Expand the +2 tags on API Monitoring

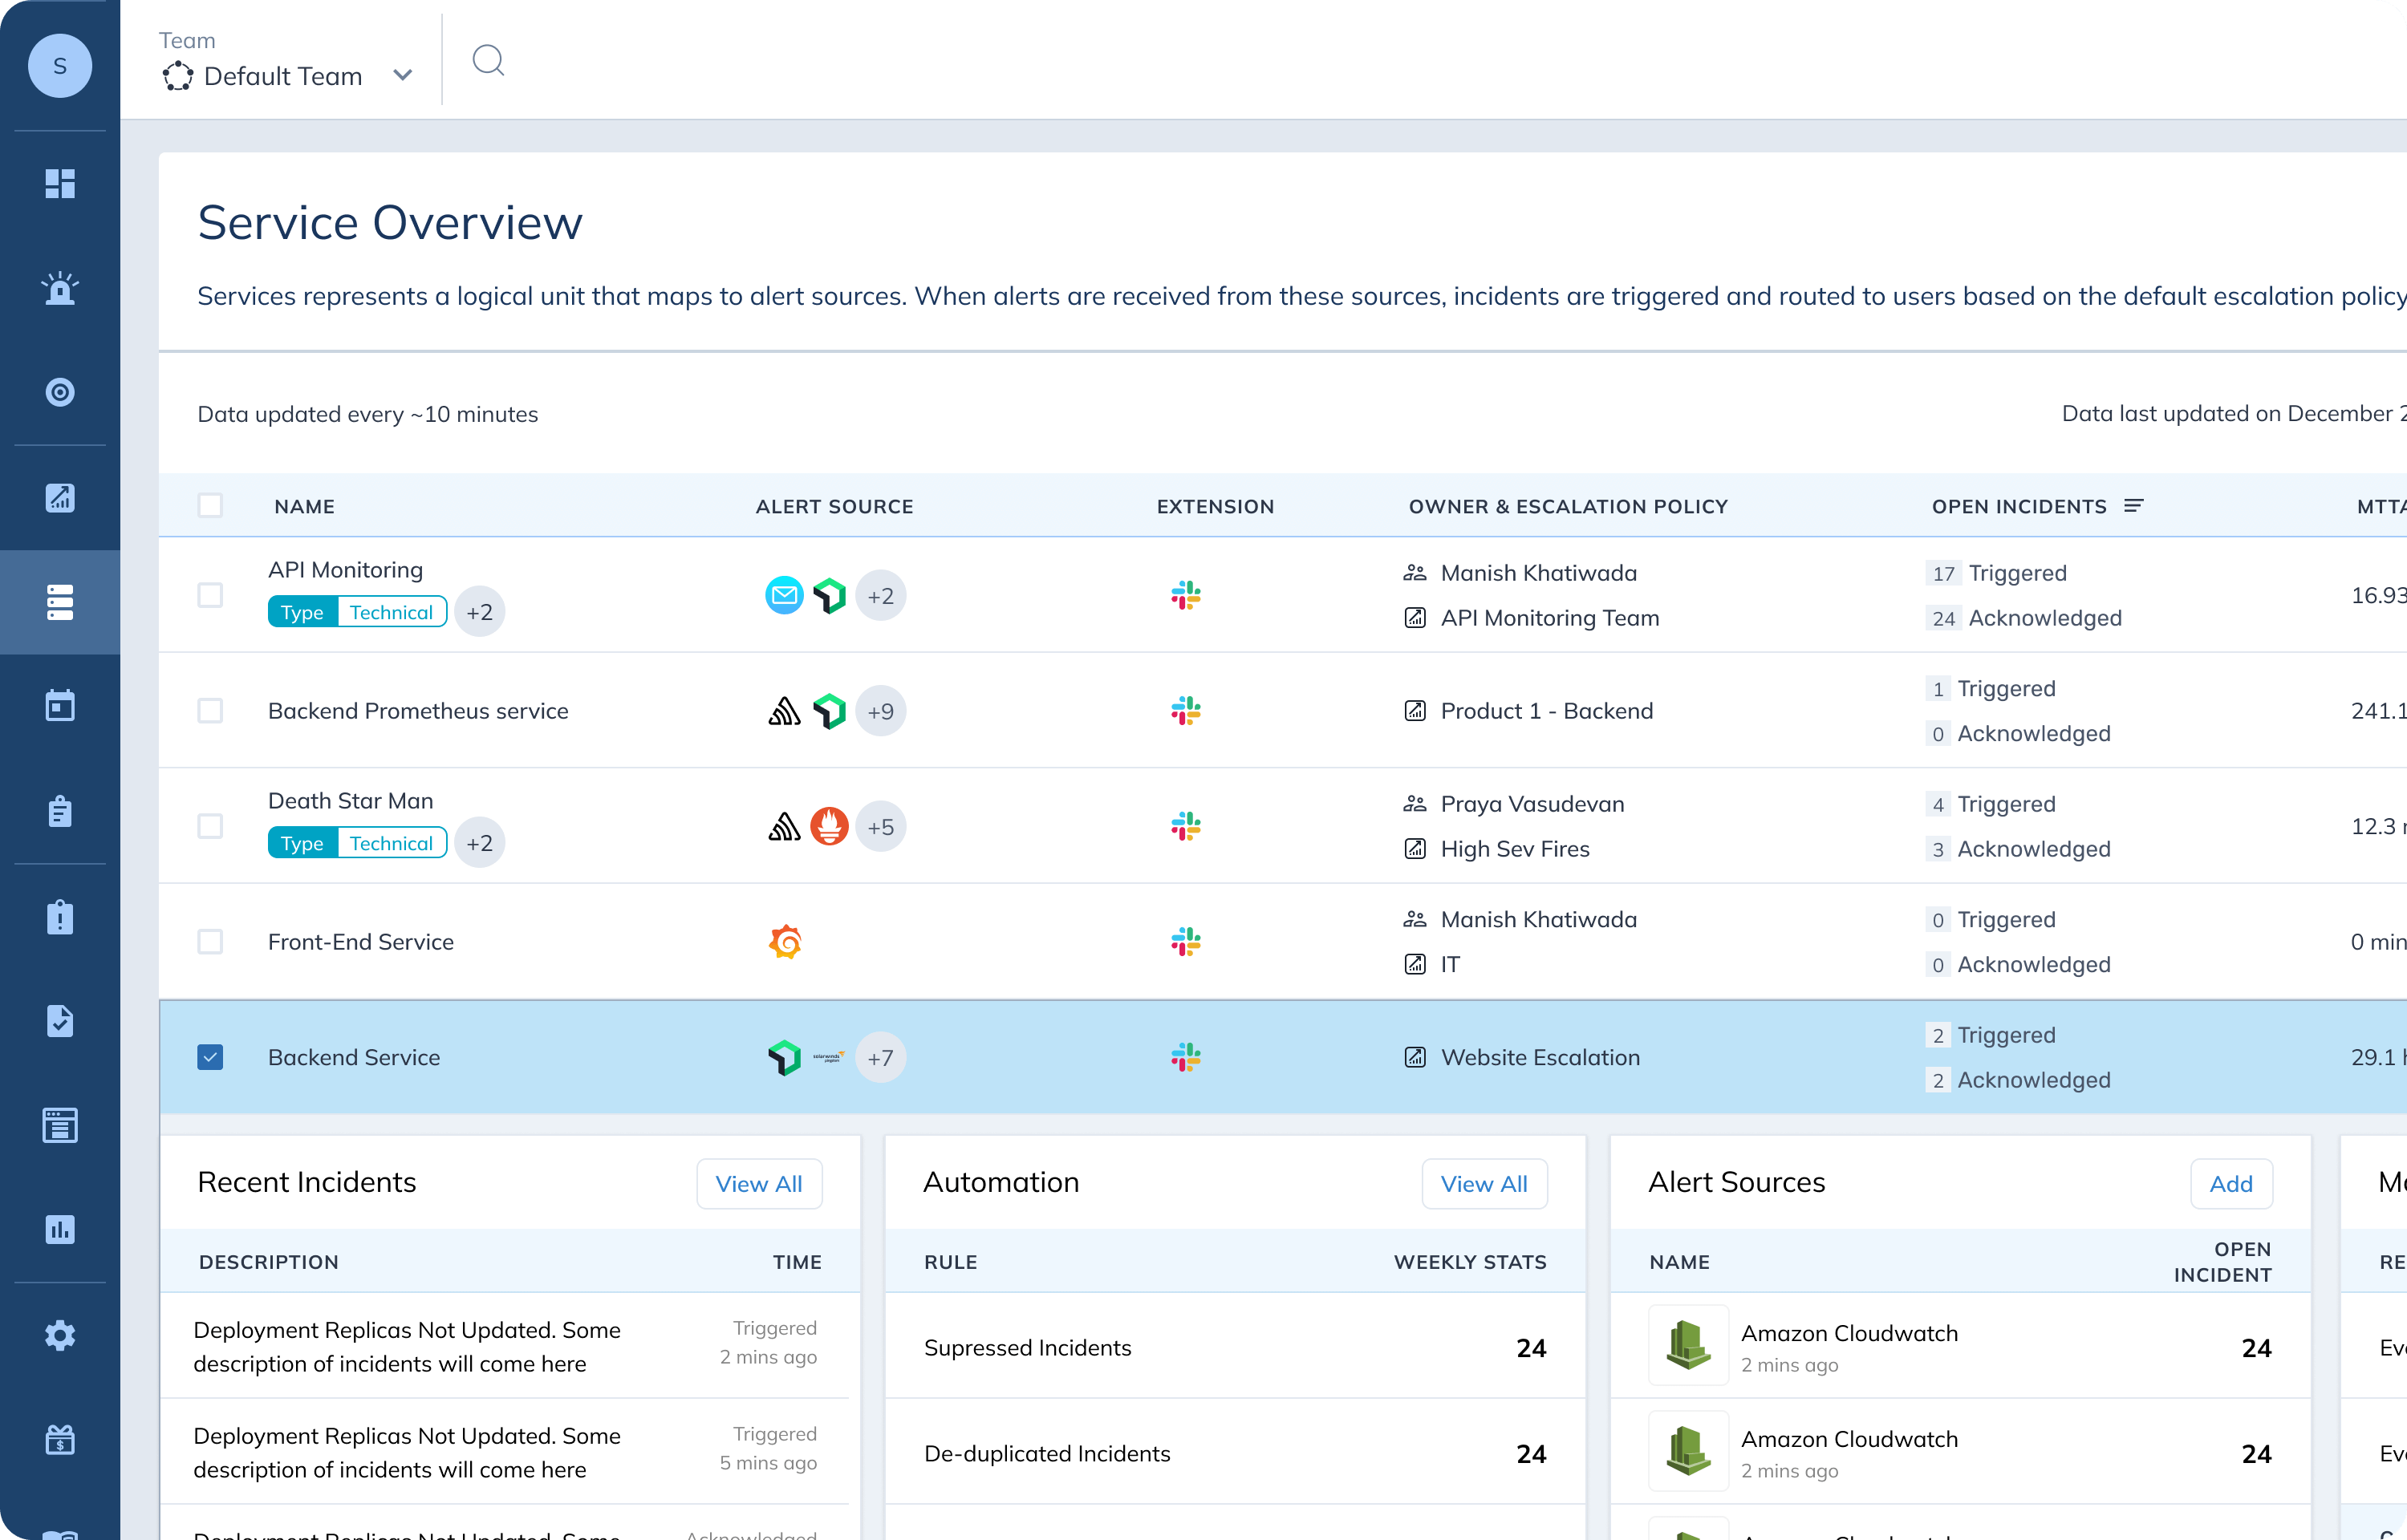[x=479, y=613]
